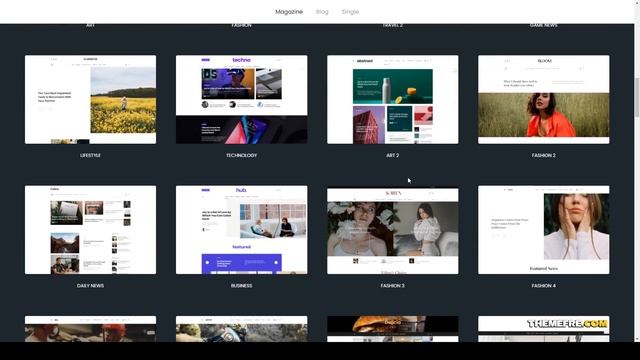640x360 pixels.
Task: Click the FASHION 2 label
Action: pyautogui.click(x=544, y=156)
